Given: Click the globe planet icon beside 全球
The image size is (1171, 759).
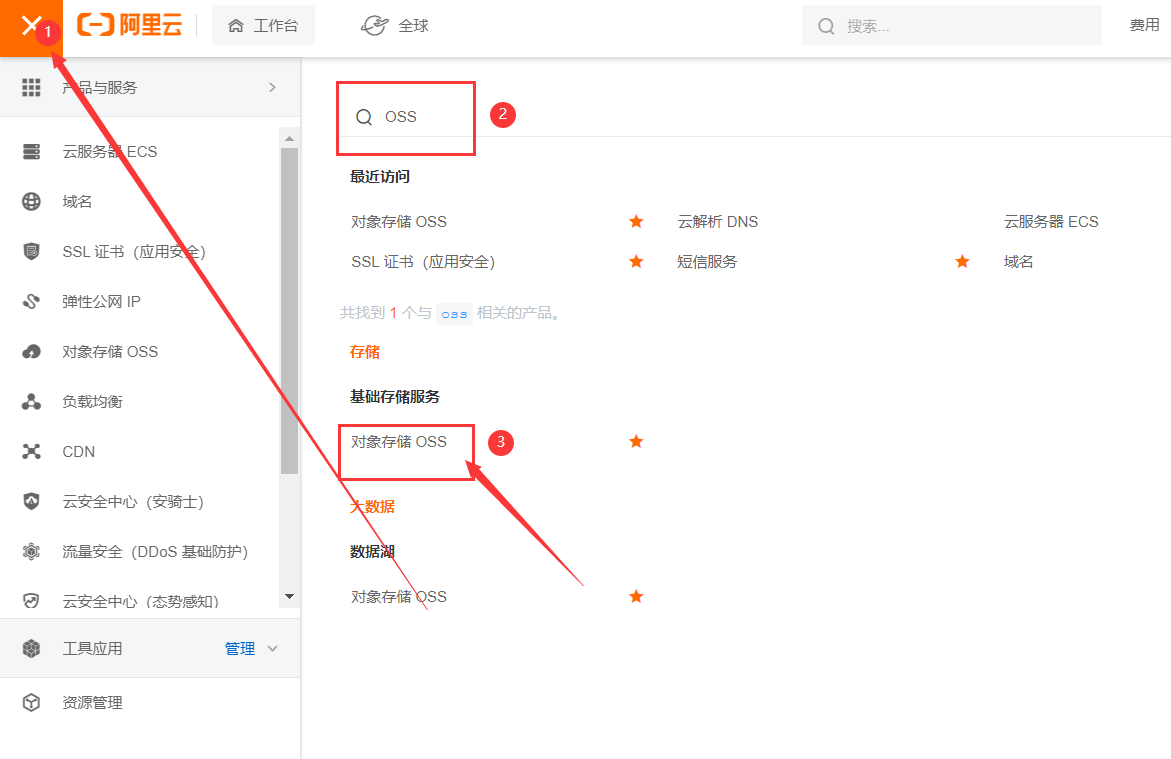Looking at the screenshot, I should [x=374, y=25].
